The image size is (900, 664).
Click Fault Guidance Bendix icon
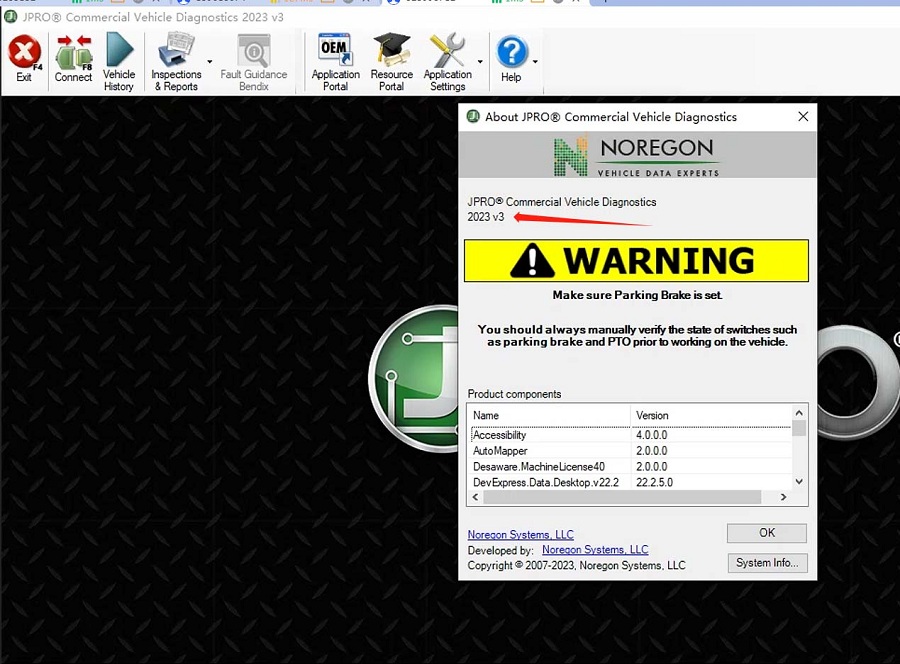pos(254,61)
